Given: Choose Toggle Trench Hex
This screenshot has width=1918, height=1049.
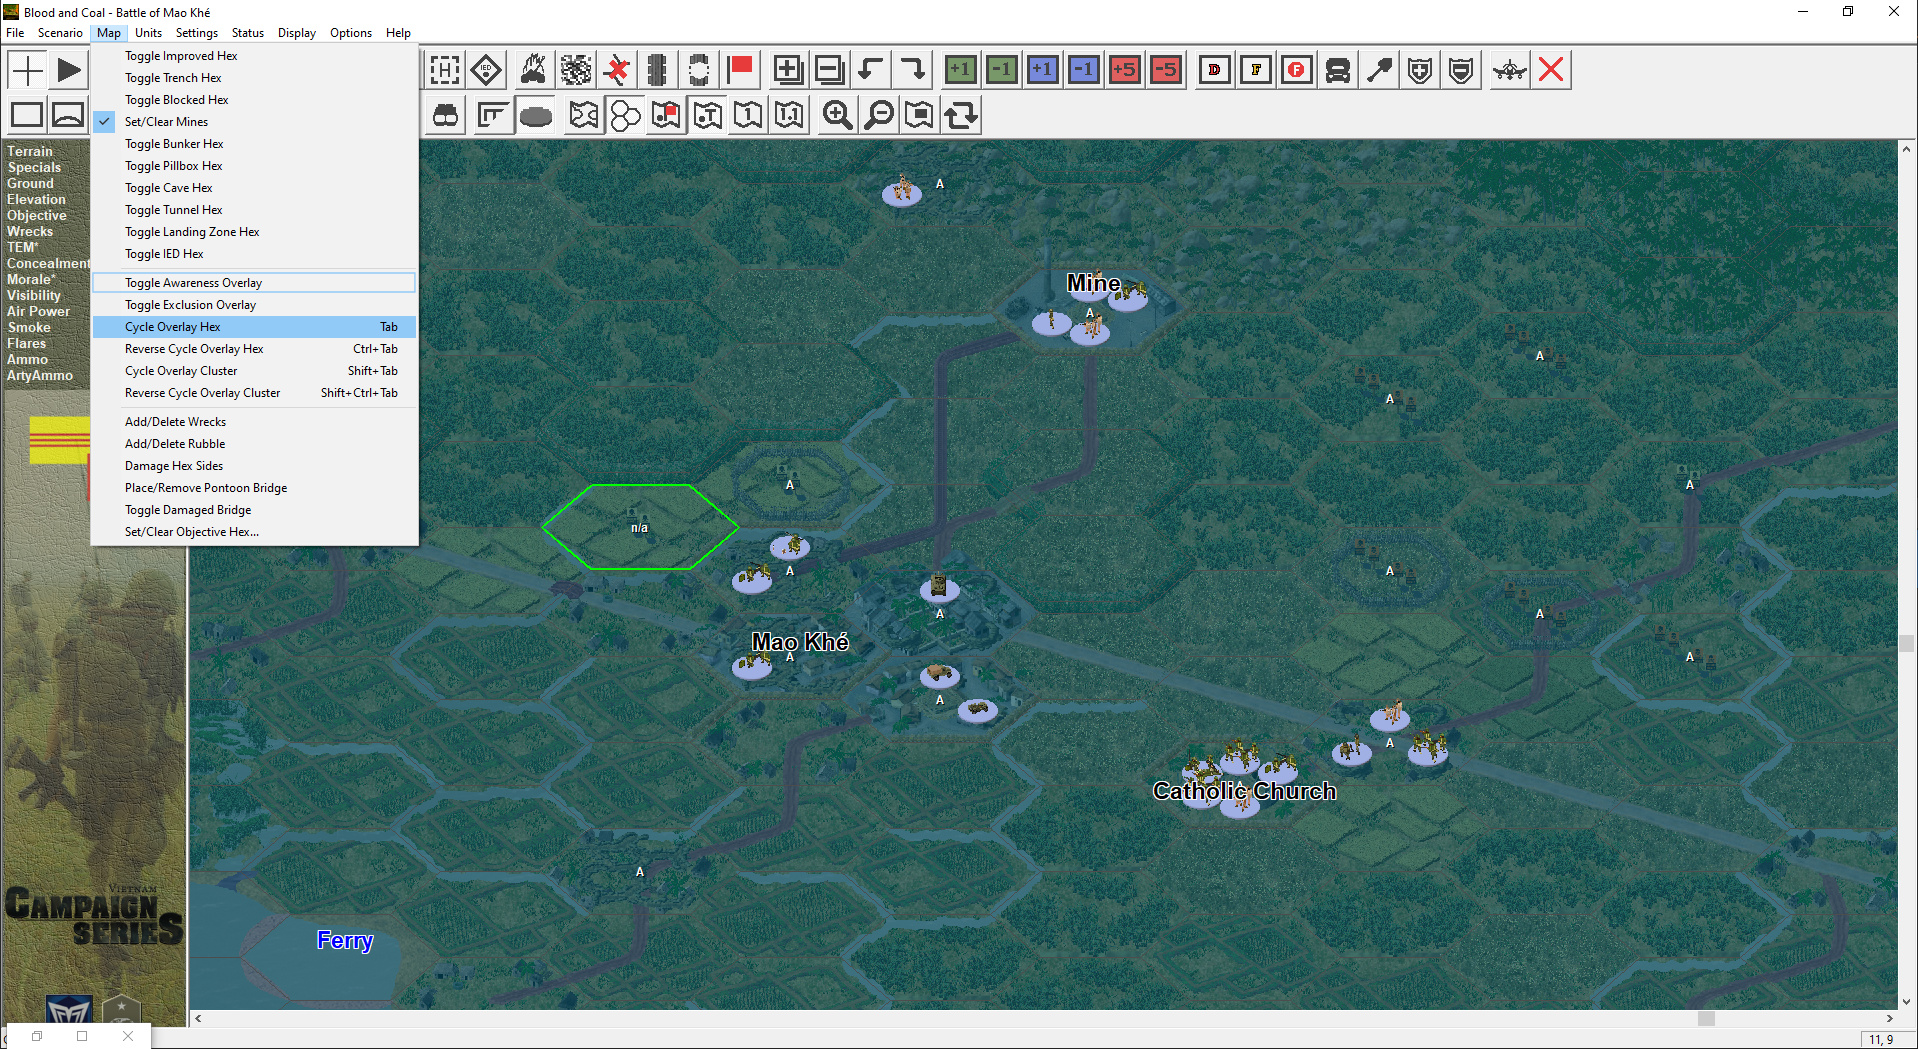Looking at the screenshot, I should [x=254, y=78].
